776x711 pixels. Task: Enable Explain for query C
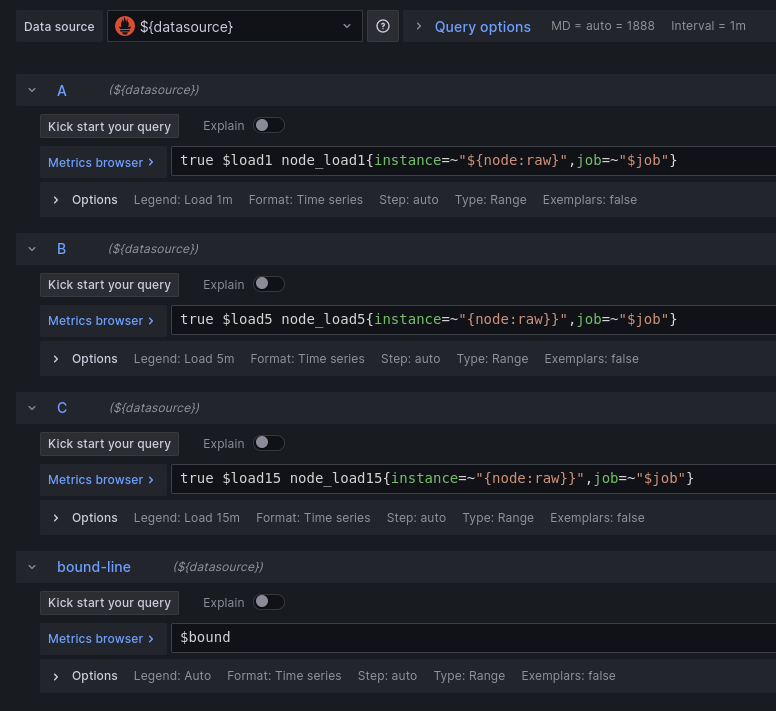[x=268, y=443]
